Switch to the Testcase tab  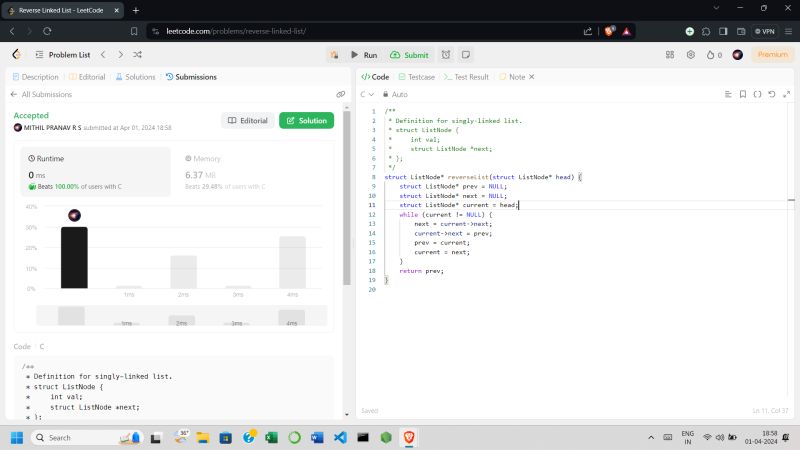416,77
